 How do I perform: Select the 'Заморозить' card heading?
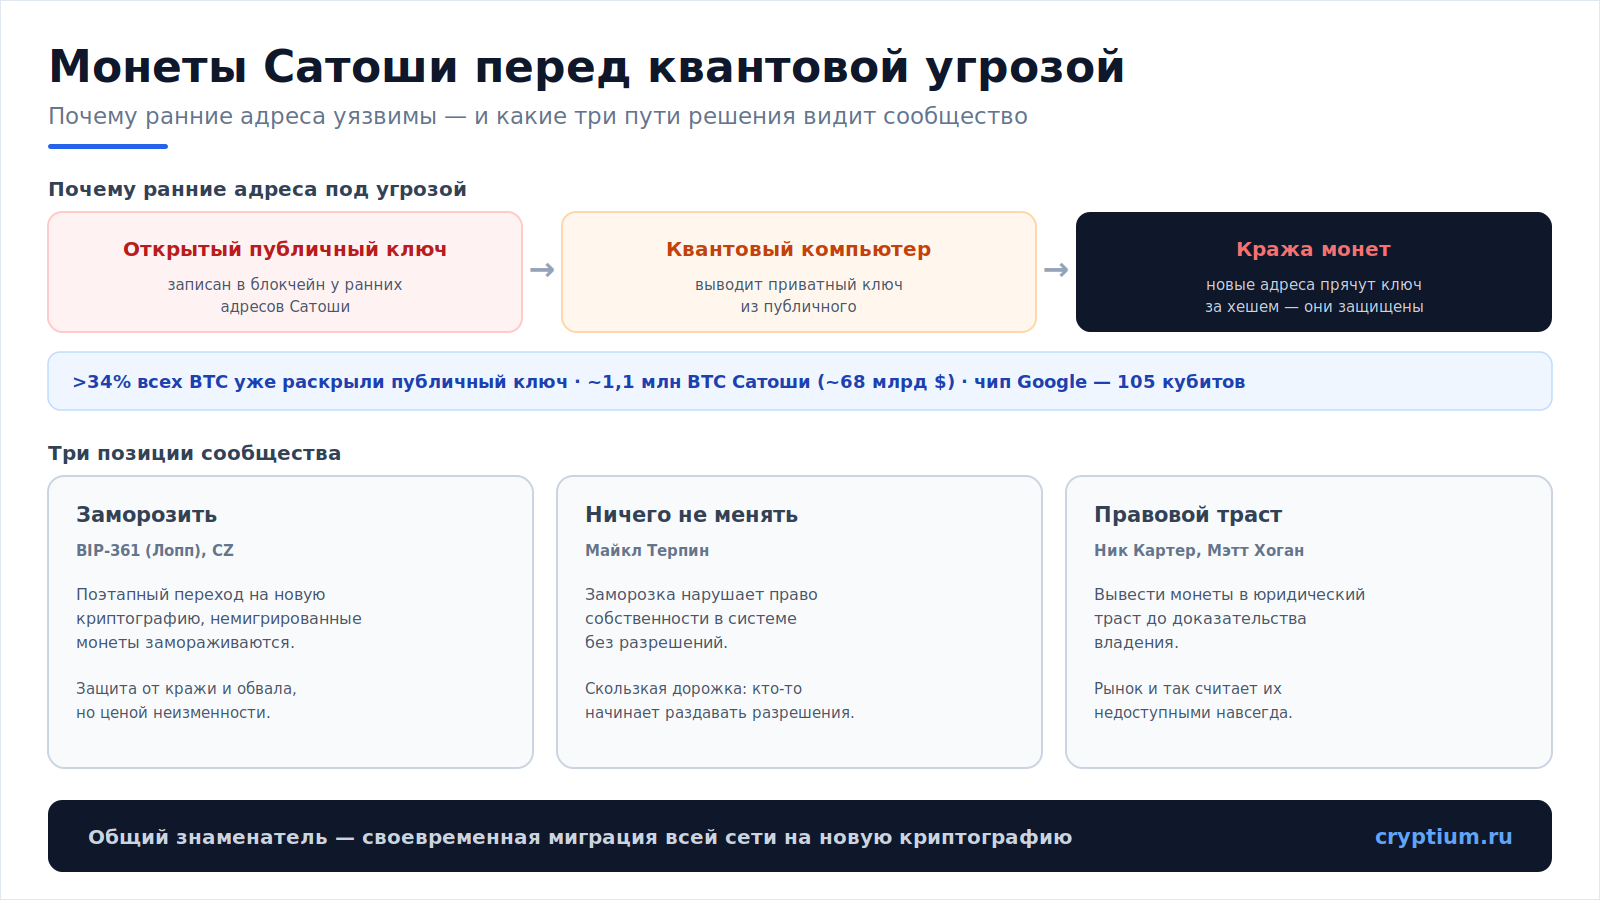pos(147,514)
